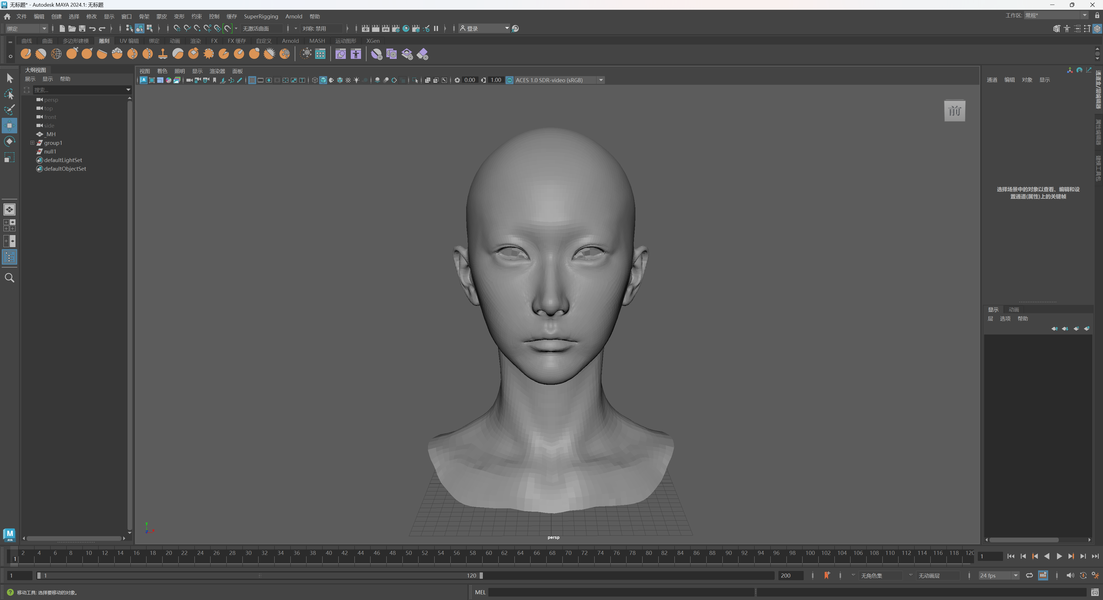Open the Arnold menu in menu bar

[294, 16]
